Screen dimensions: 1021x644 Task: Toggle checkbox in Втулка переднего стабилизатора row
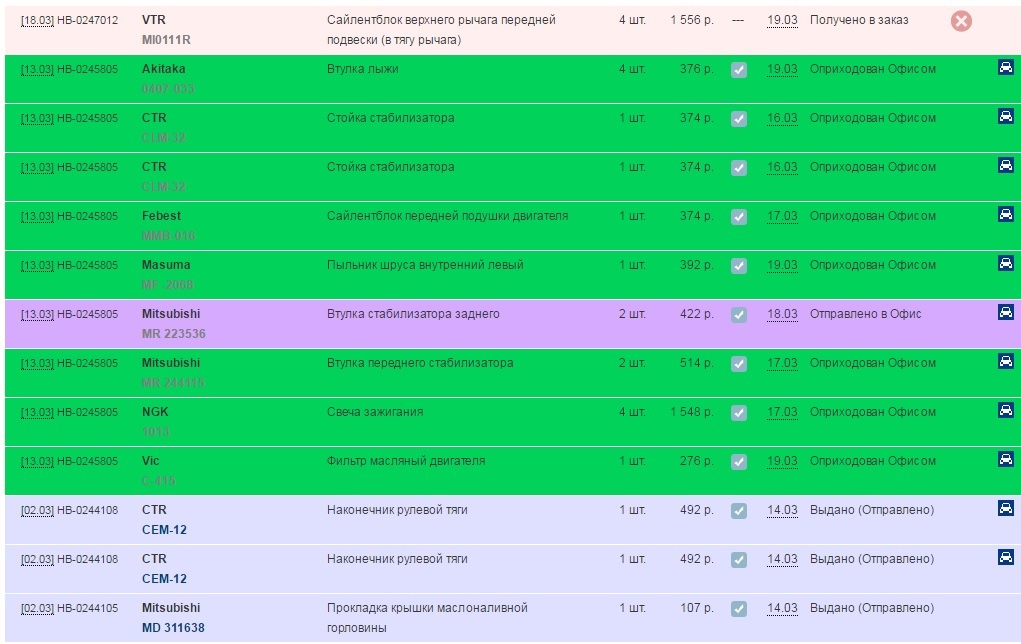coord(738,364)
